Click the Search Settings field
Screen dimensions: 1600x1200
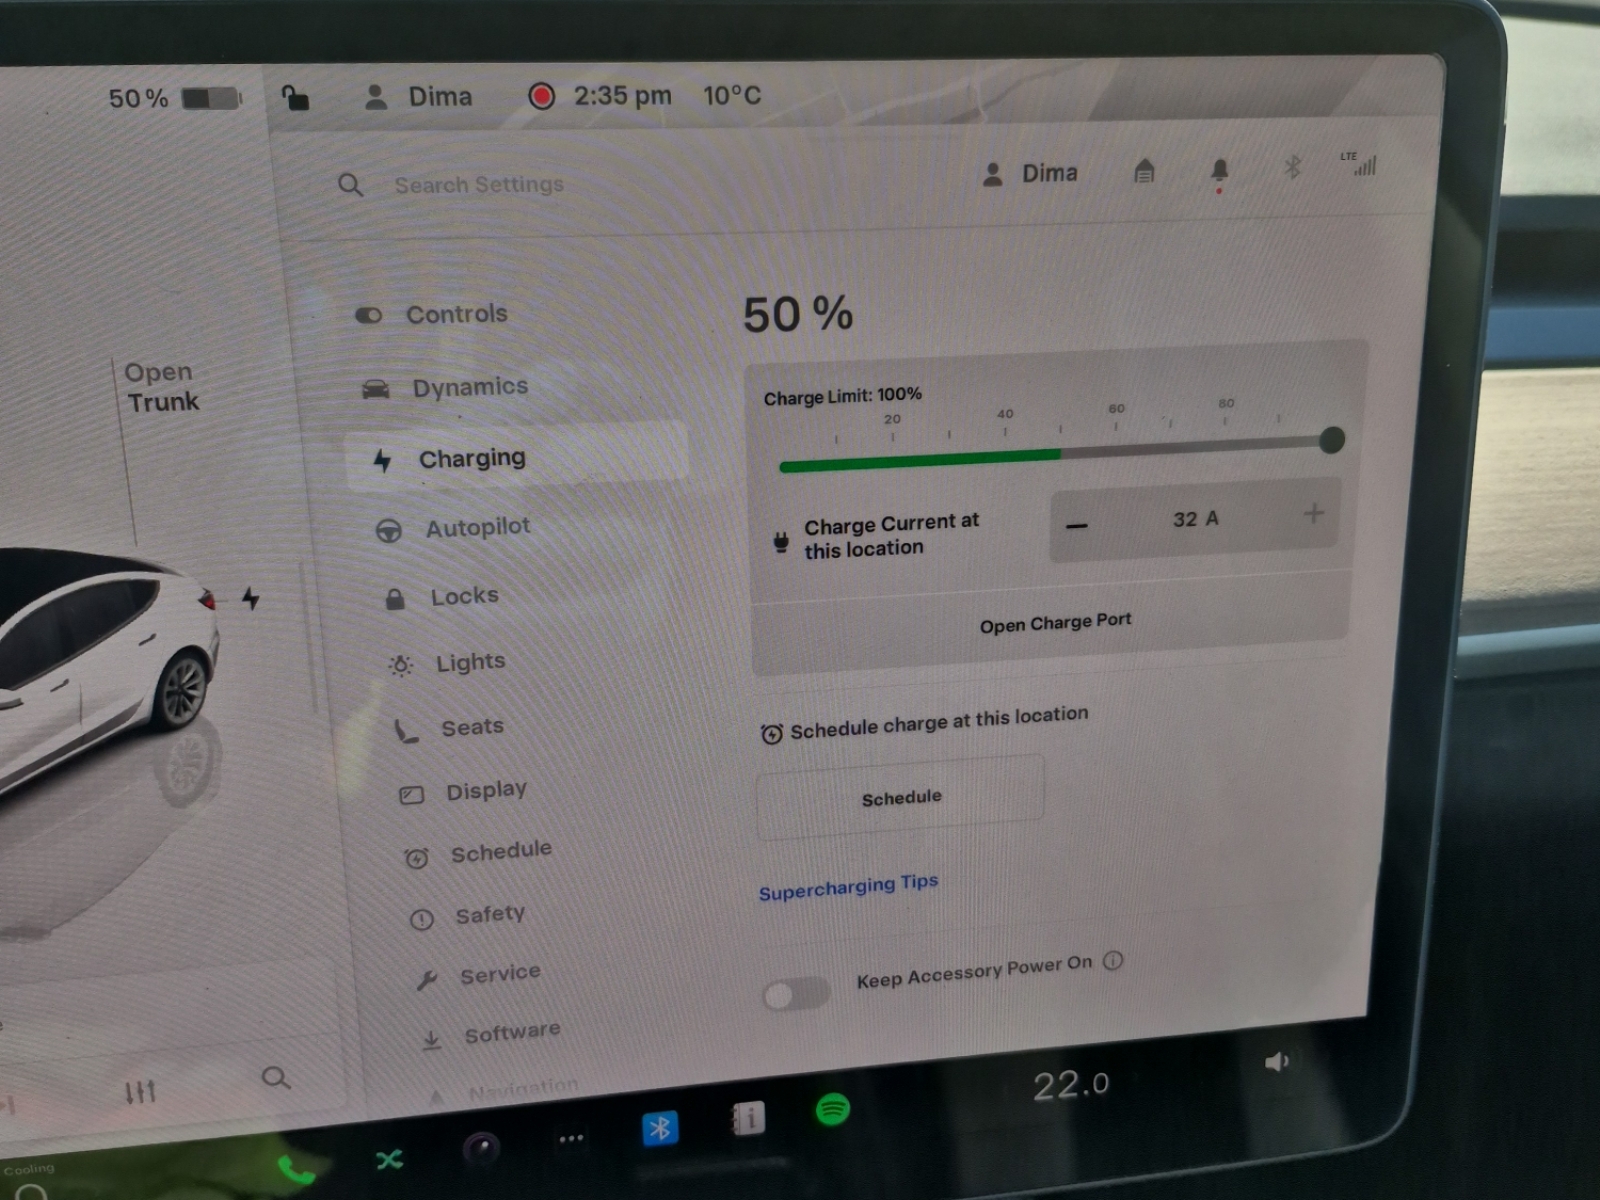pos(478,185)
